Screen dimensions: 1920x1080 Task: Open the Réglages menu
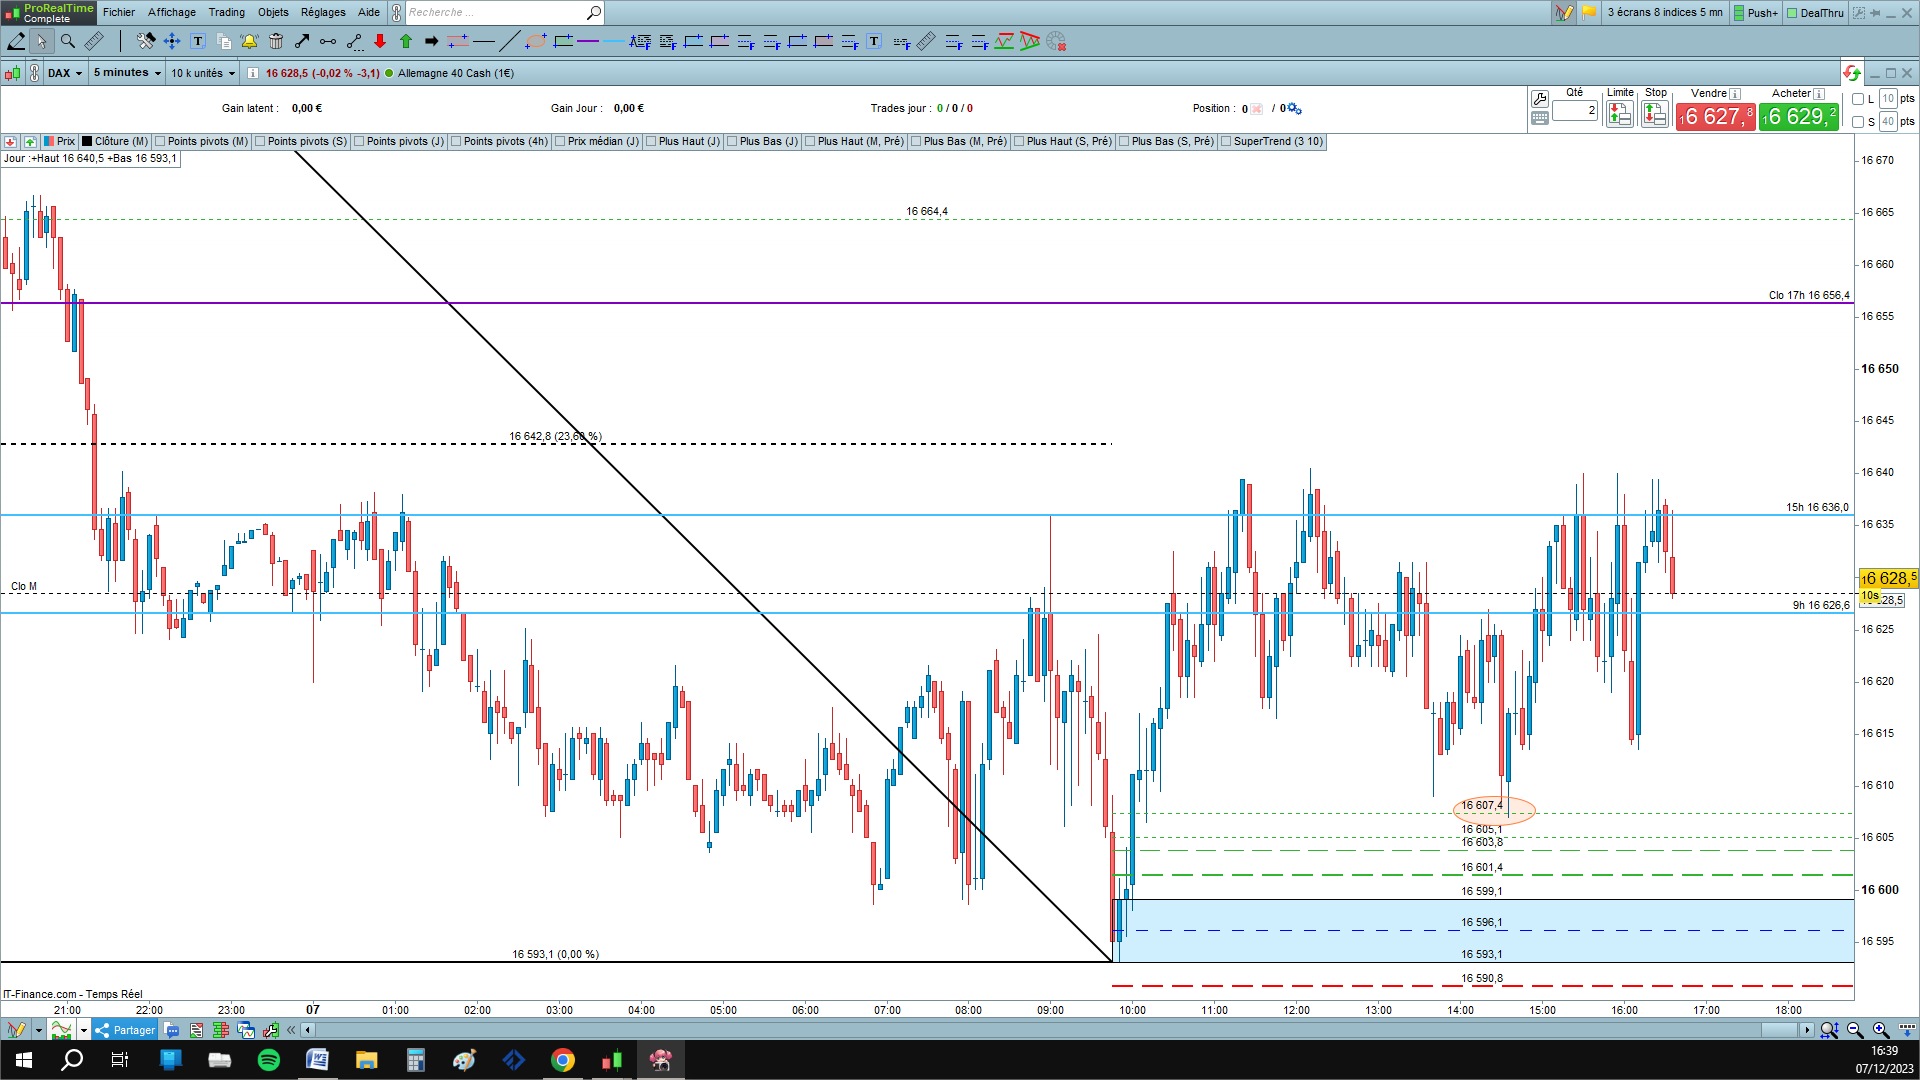[323, 12]
